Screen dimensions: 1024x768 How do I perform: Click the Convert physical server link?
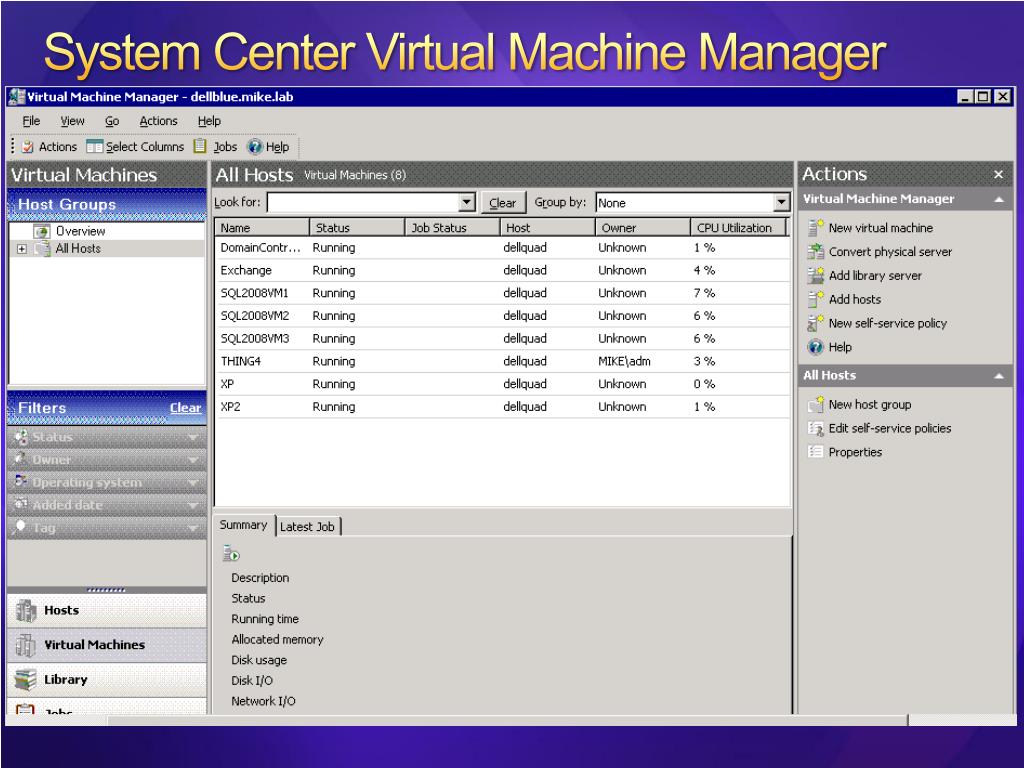[x=890, y=251]
